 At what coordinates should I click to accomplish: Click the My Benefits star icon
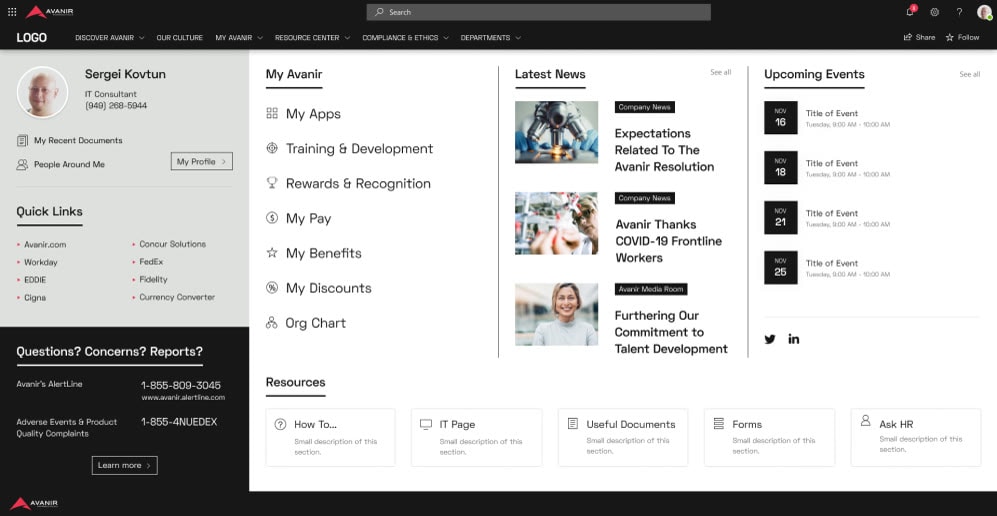coord(272,253)
